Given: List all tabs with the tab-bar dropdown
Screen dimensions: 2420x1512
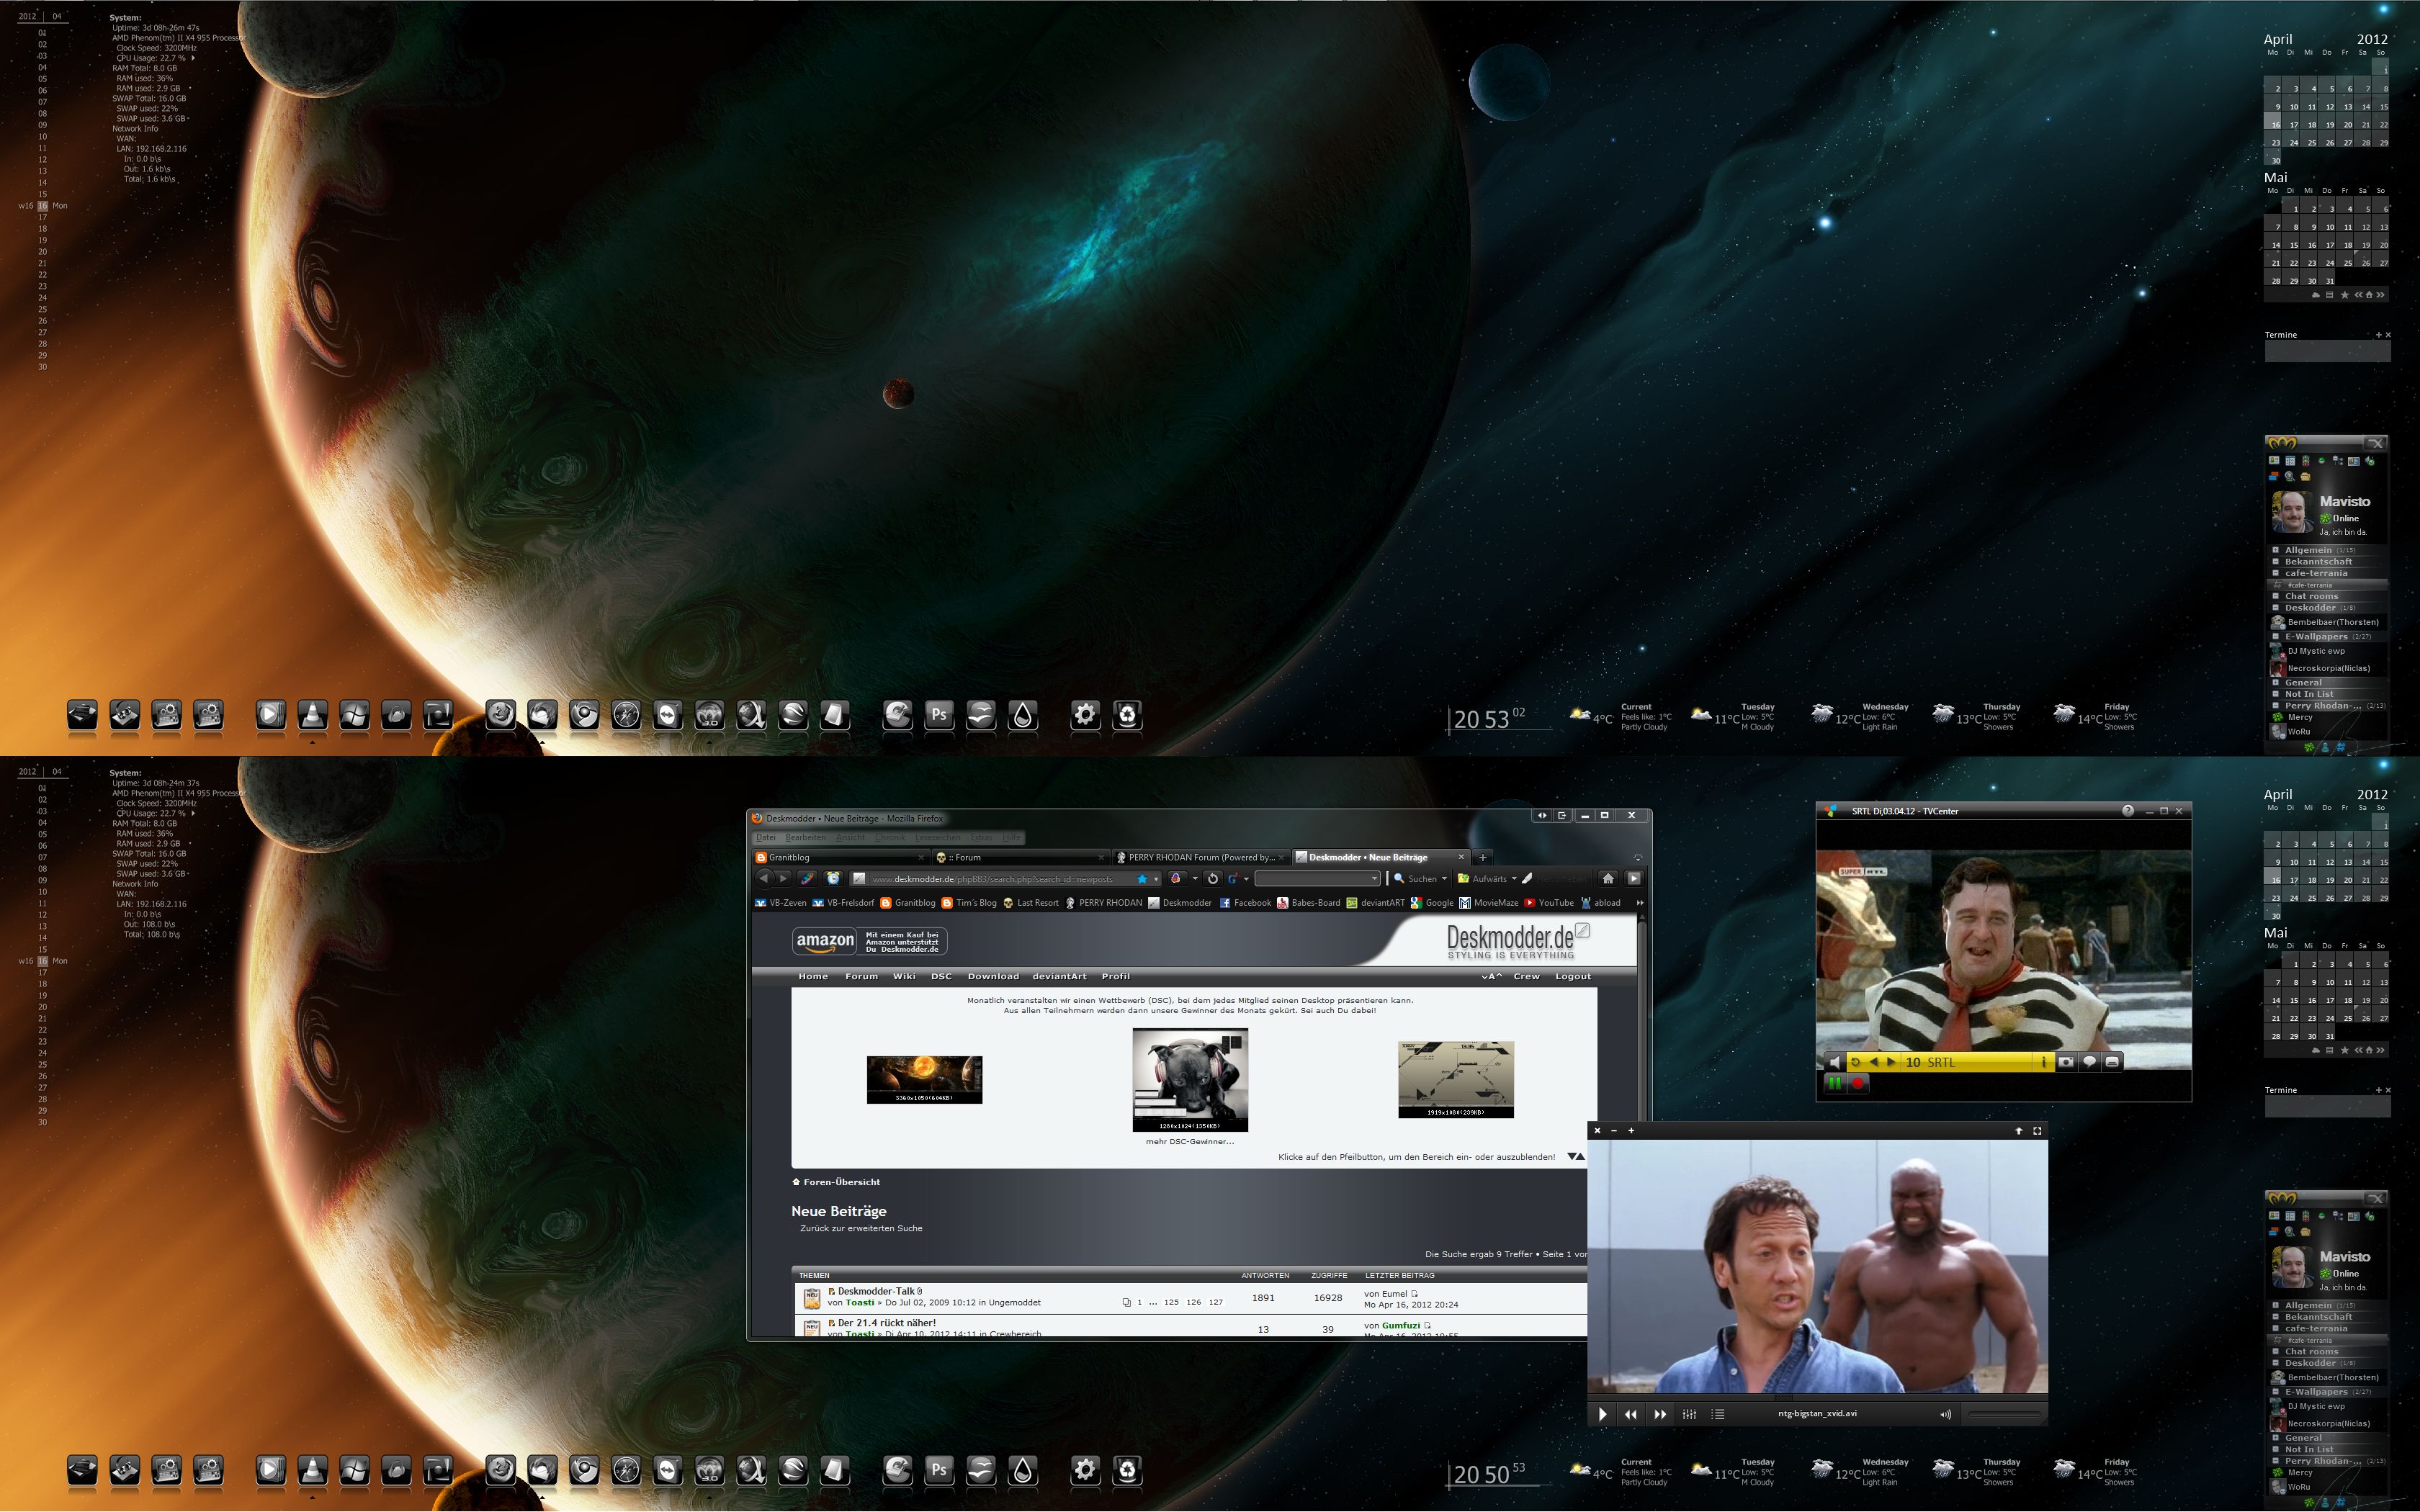Looking at the screenshot, I should tap(1638, 857).
